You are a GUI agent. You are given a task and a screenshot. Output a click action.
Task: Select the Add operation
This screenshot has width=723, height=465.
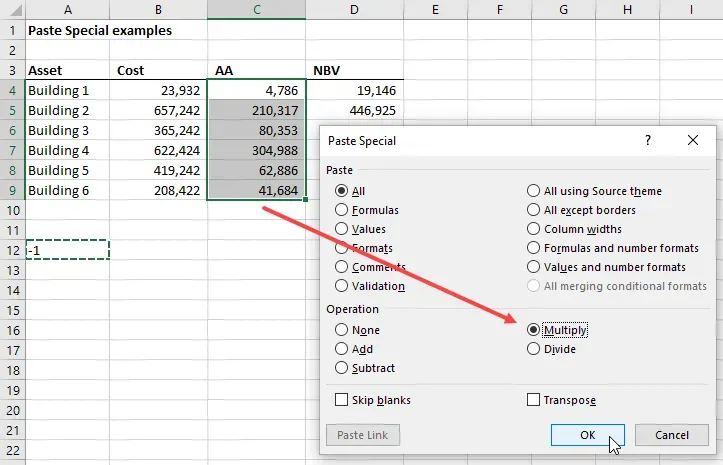[343, 349]
